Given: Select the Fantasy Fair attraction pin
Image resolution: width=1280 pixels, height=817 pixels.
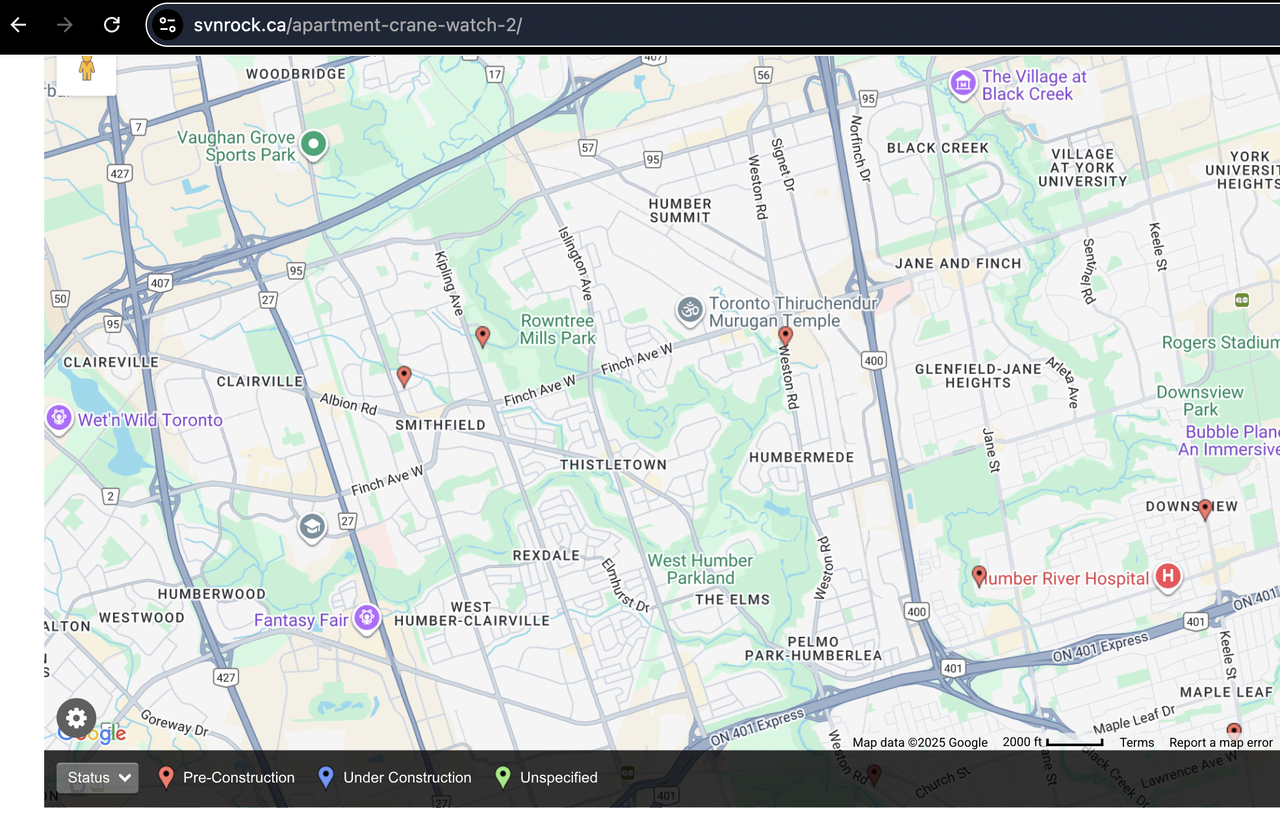Looking at the screenshot, I should (367, 618).
